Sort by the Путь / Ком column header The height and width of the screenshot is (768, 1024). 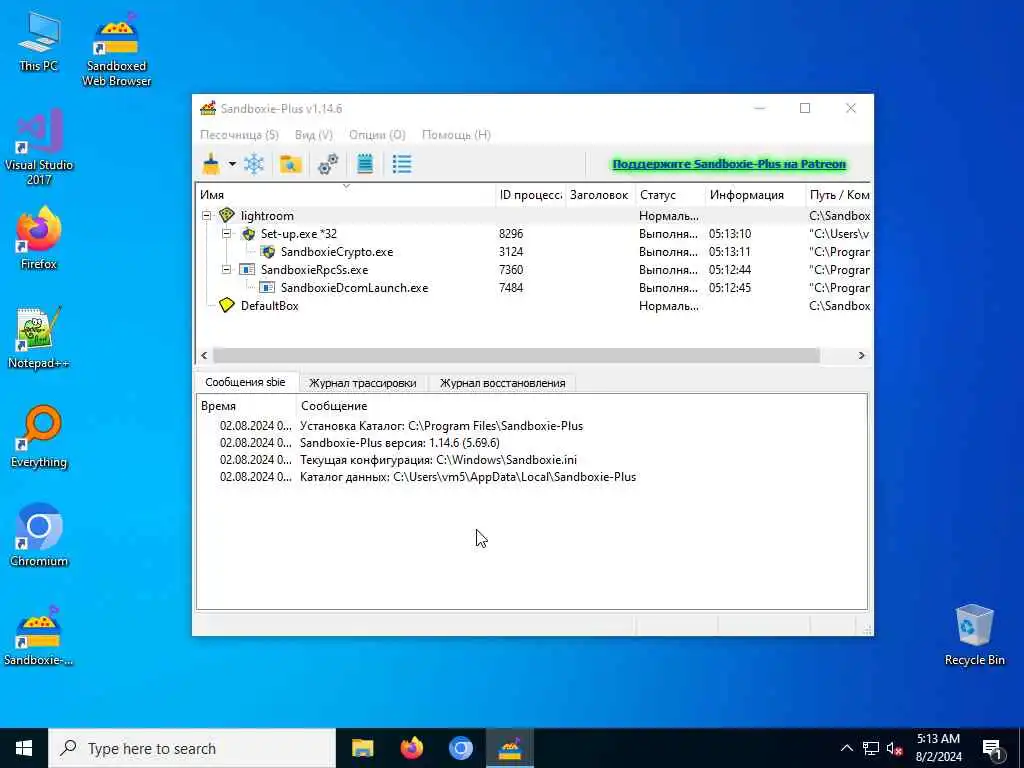click(839, 195)
